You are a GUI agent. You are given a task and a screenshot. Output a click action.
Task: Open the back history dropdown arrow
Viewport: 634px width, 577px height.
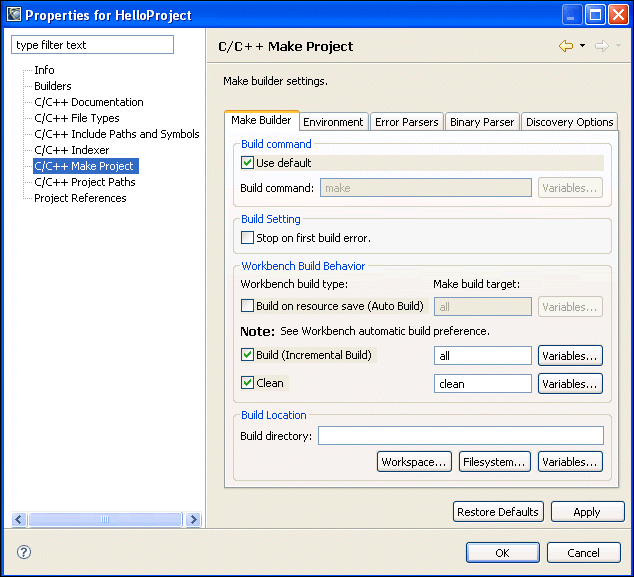582,46
